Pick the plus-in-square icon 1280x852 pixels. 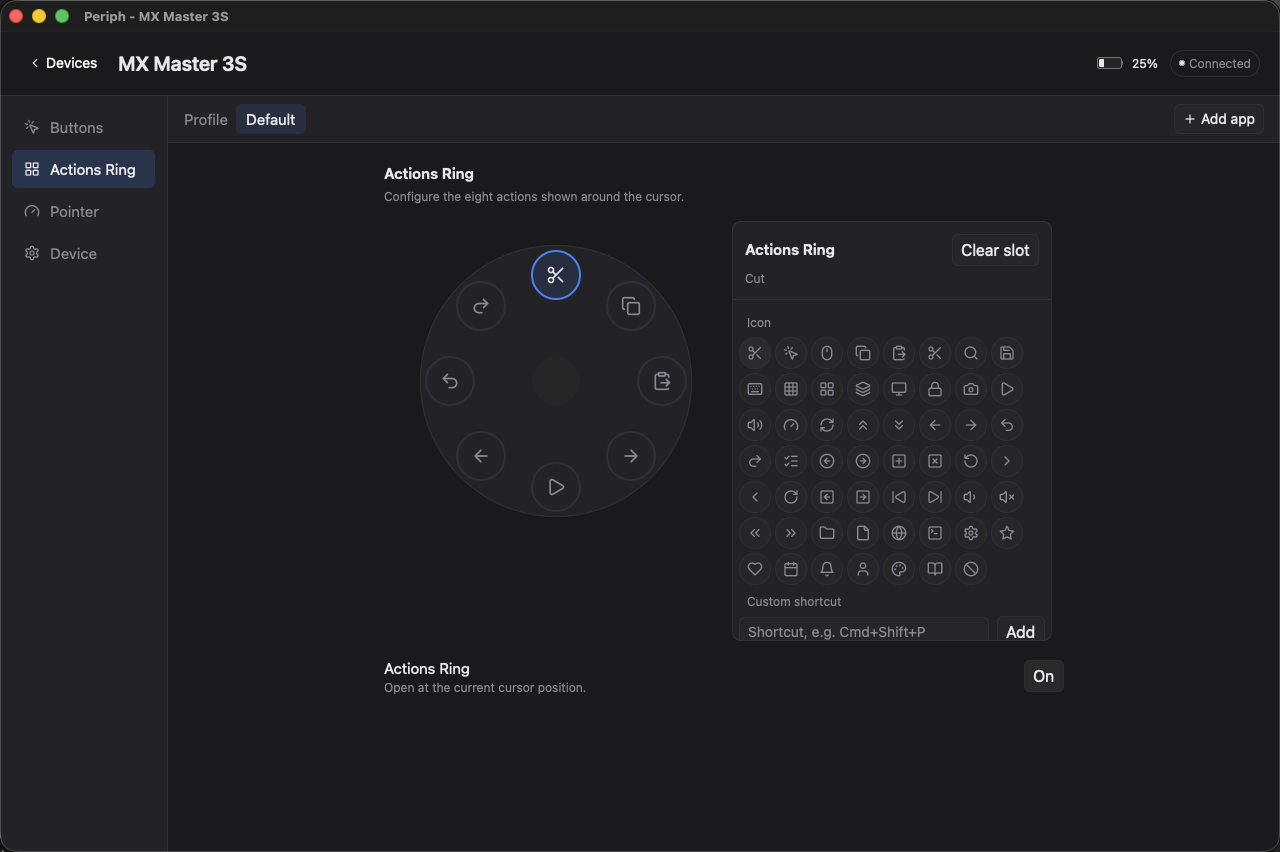899,461
